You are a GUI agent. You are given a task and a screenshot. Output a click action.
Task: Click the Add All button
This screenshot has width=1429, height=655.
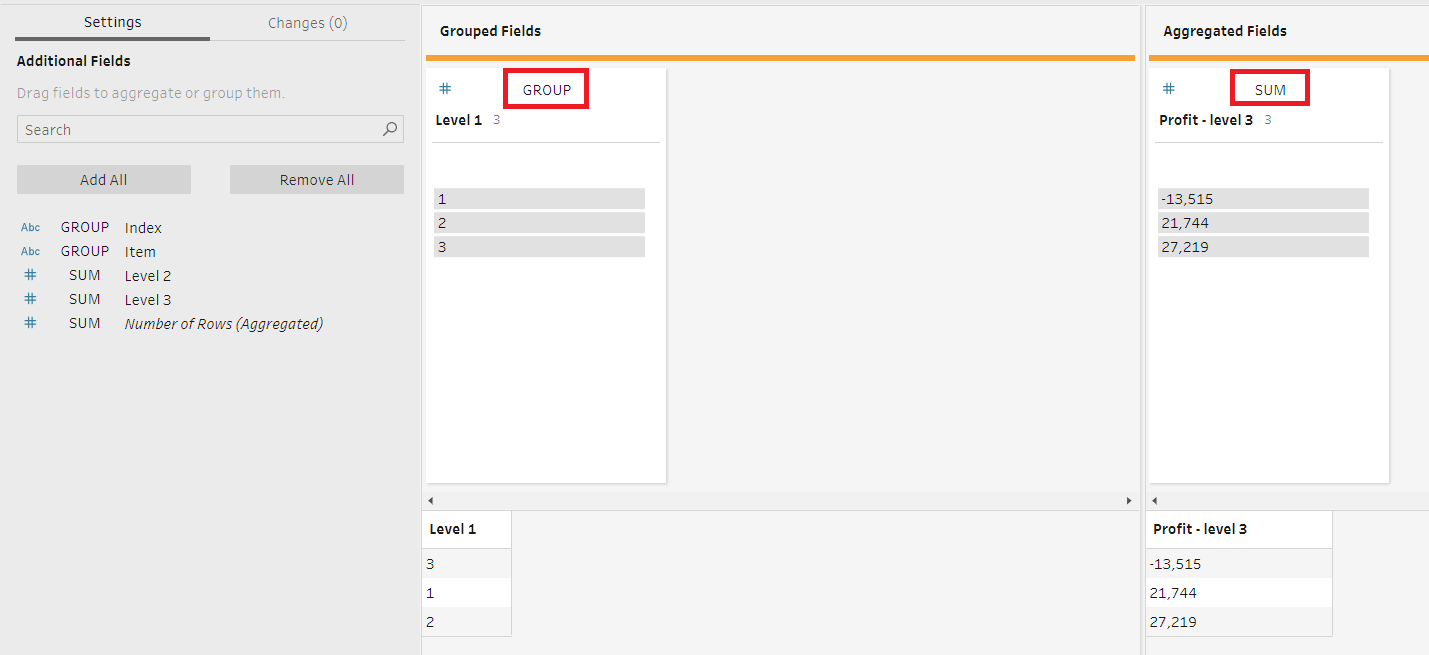pyautogui.click(x=104, y=180)
